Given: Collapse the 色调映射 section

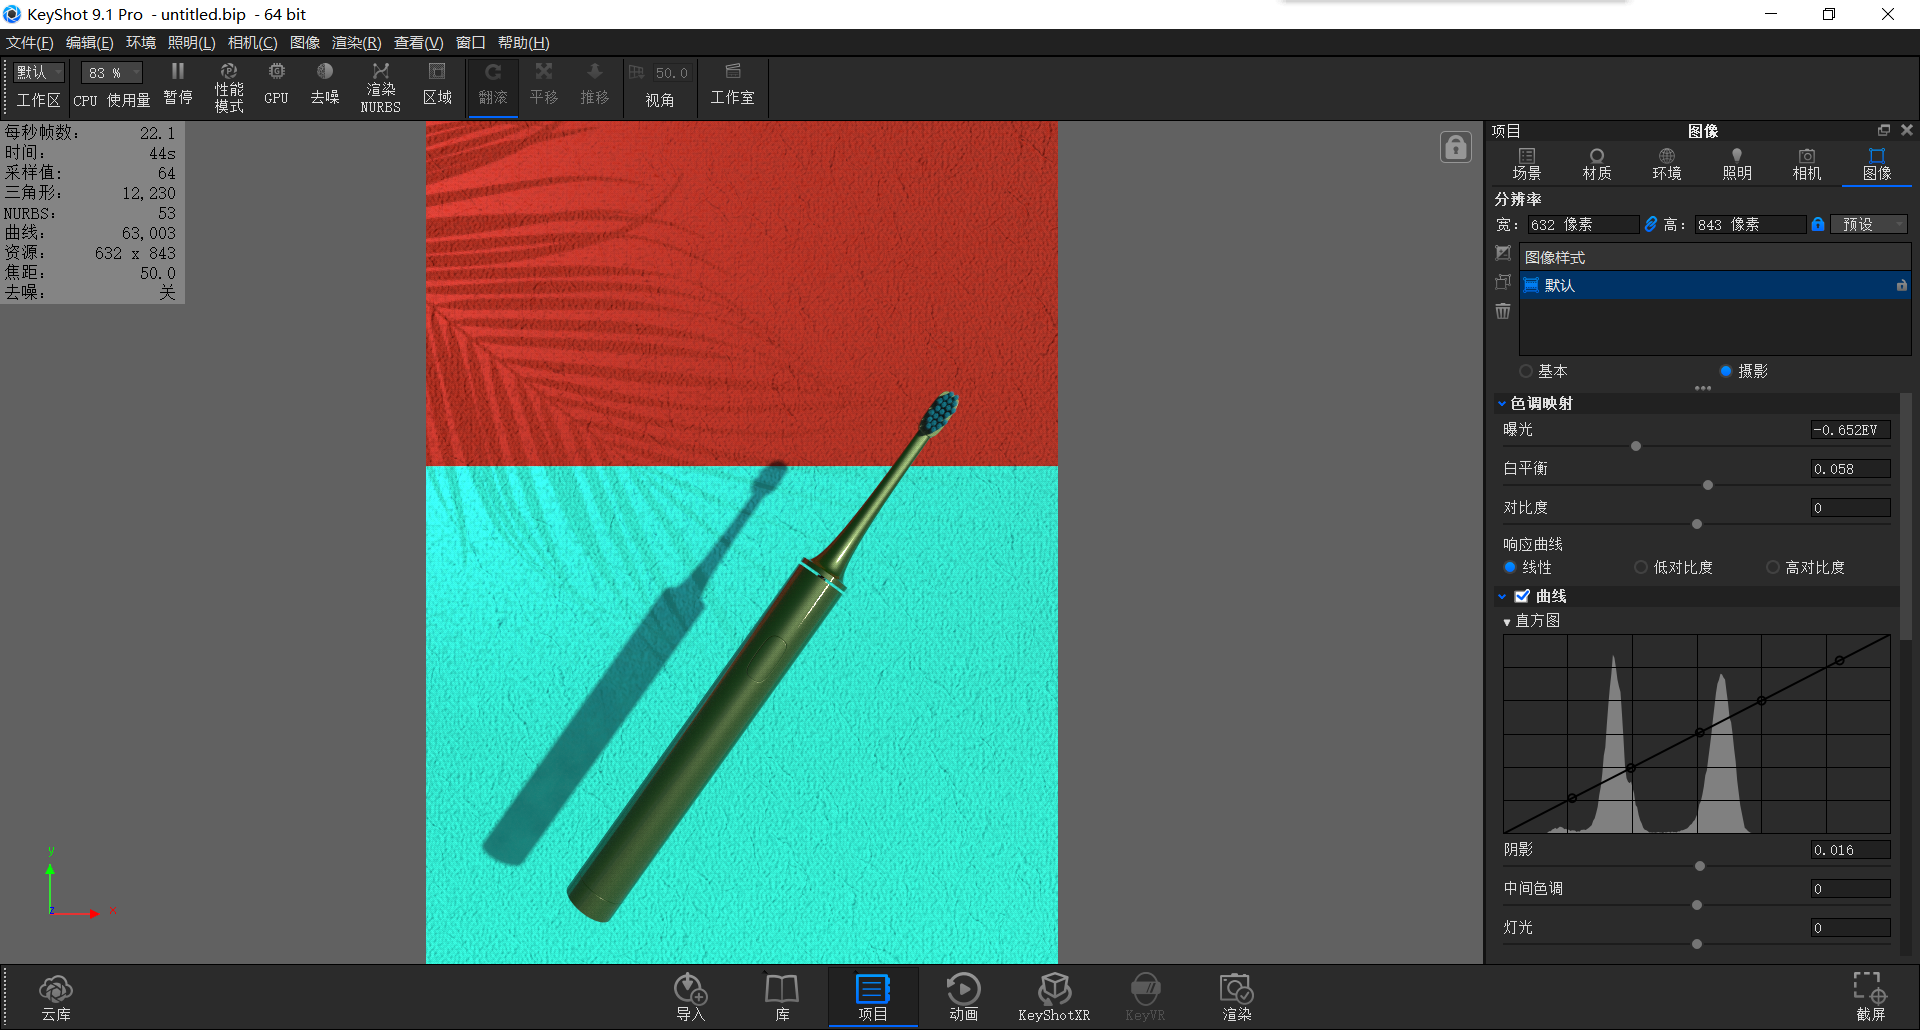Looking at the screenshot, I should coord(1502,403).
